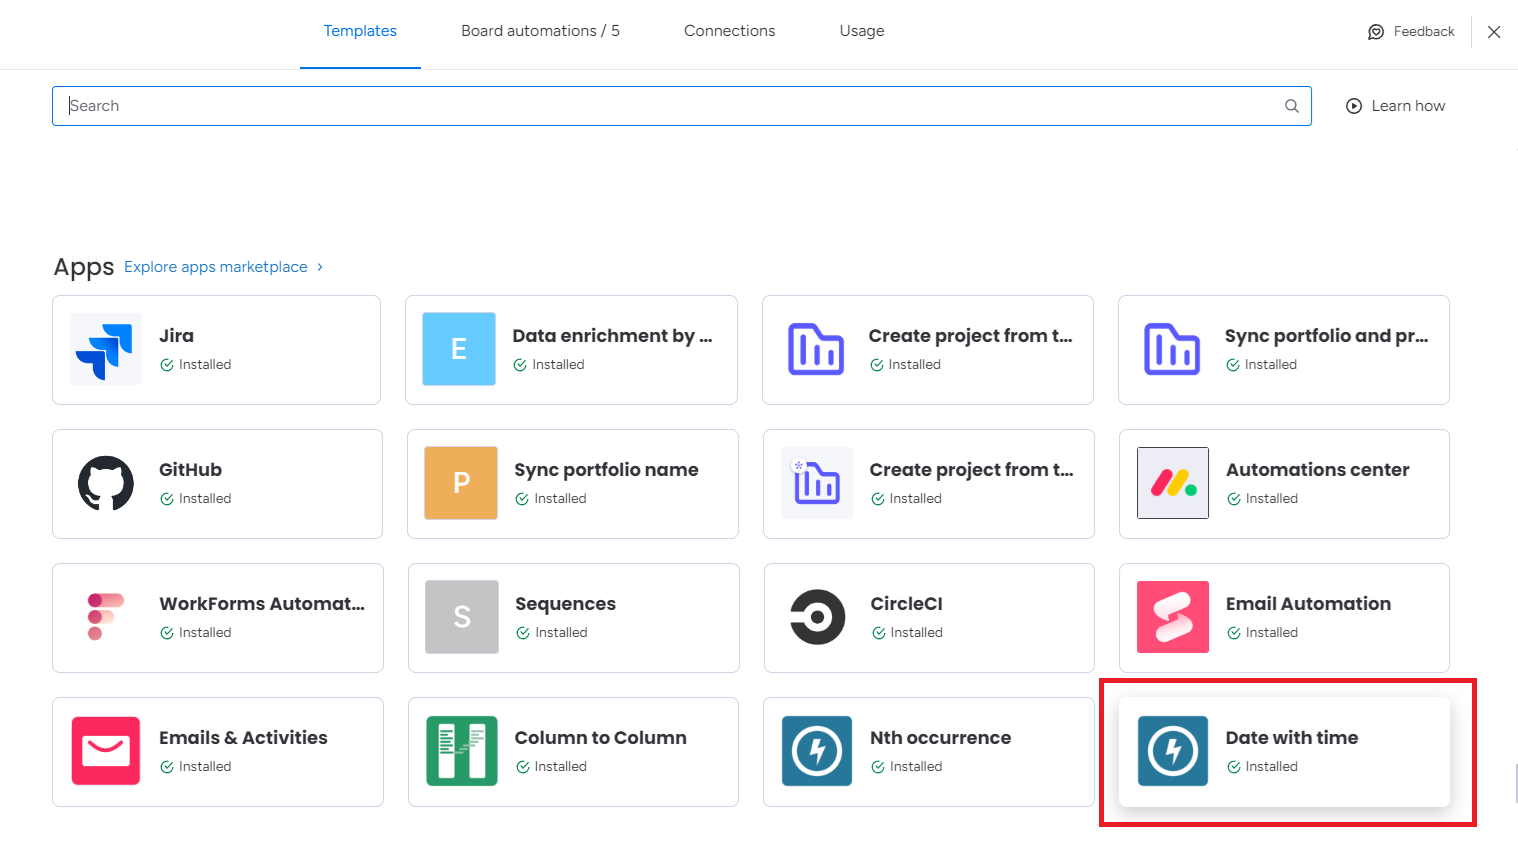Select the Emails & Activities title
The image size is (1518, 853).
[243, 738]
